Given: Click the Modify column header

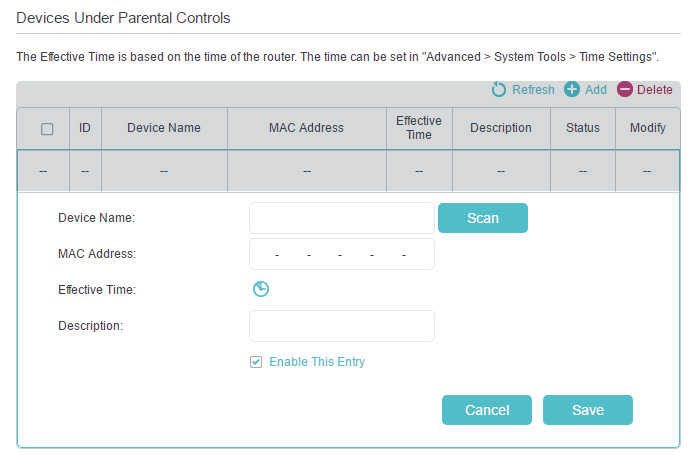Looking at the screenshot, I should [x=647, y=128].
